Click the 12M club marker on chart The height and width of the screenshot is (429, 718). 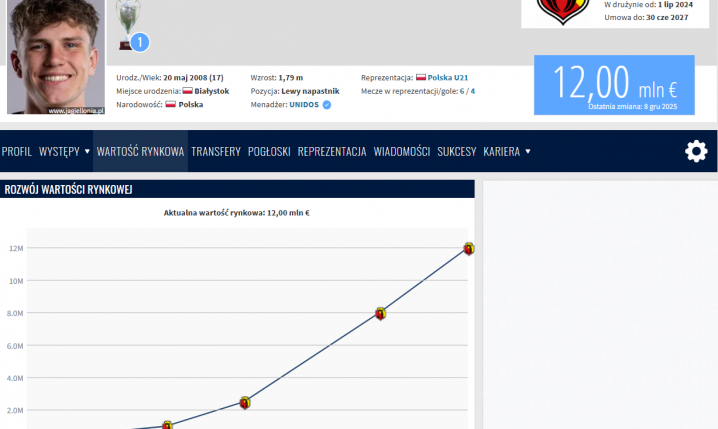pyautogui.click(x=468, y=248)
